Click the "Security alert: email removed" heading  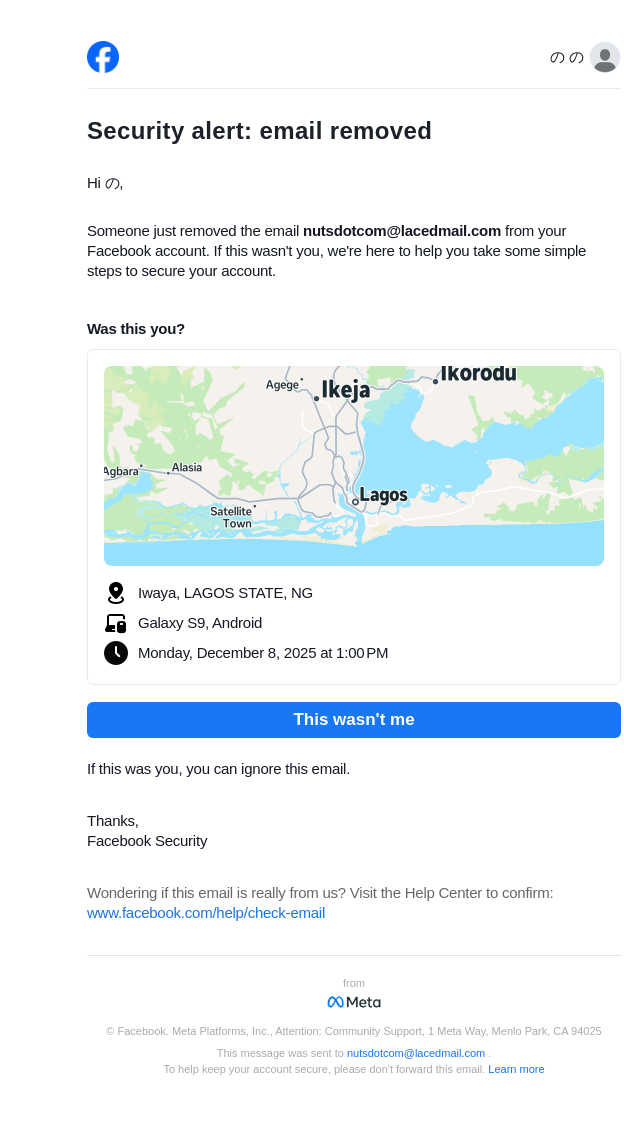click(259, 131)
